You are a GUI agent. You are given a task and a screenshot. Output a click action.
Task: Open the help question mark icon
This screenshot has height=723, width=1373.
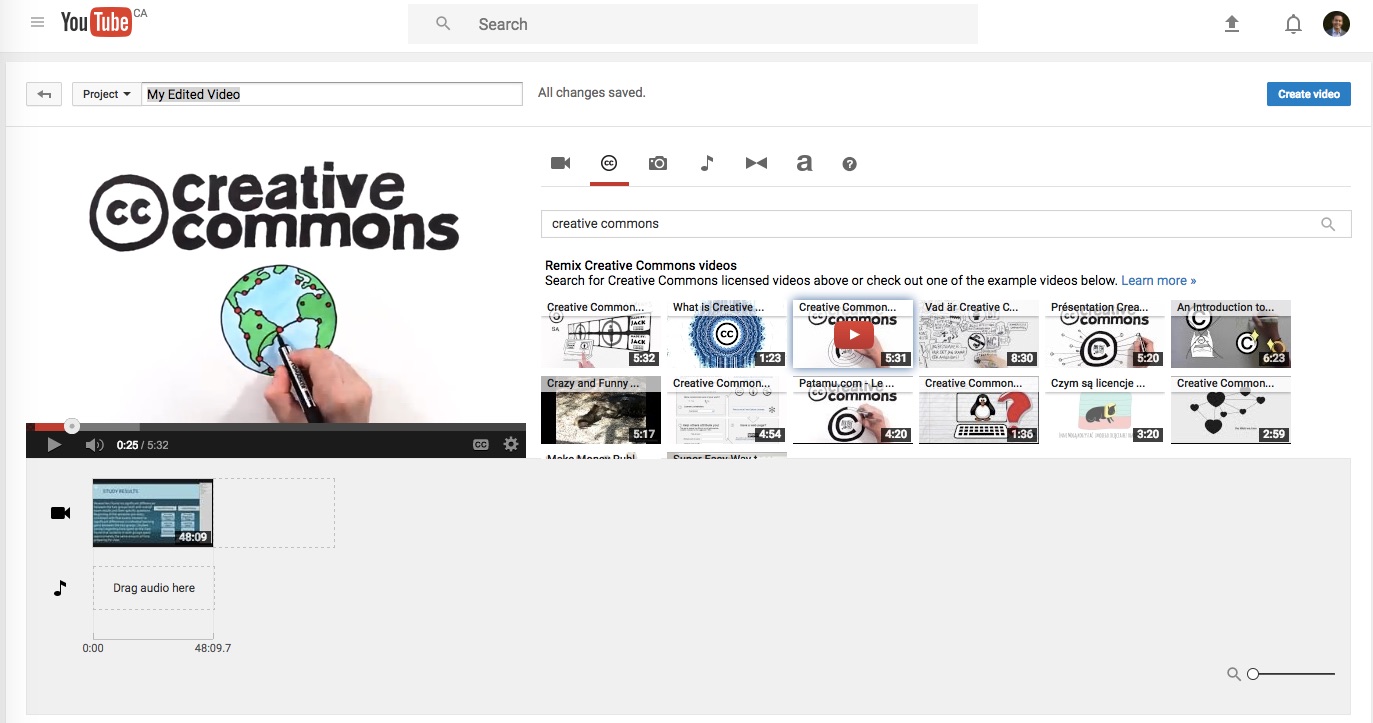point(850,164)
